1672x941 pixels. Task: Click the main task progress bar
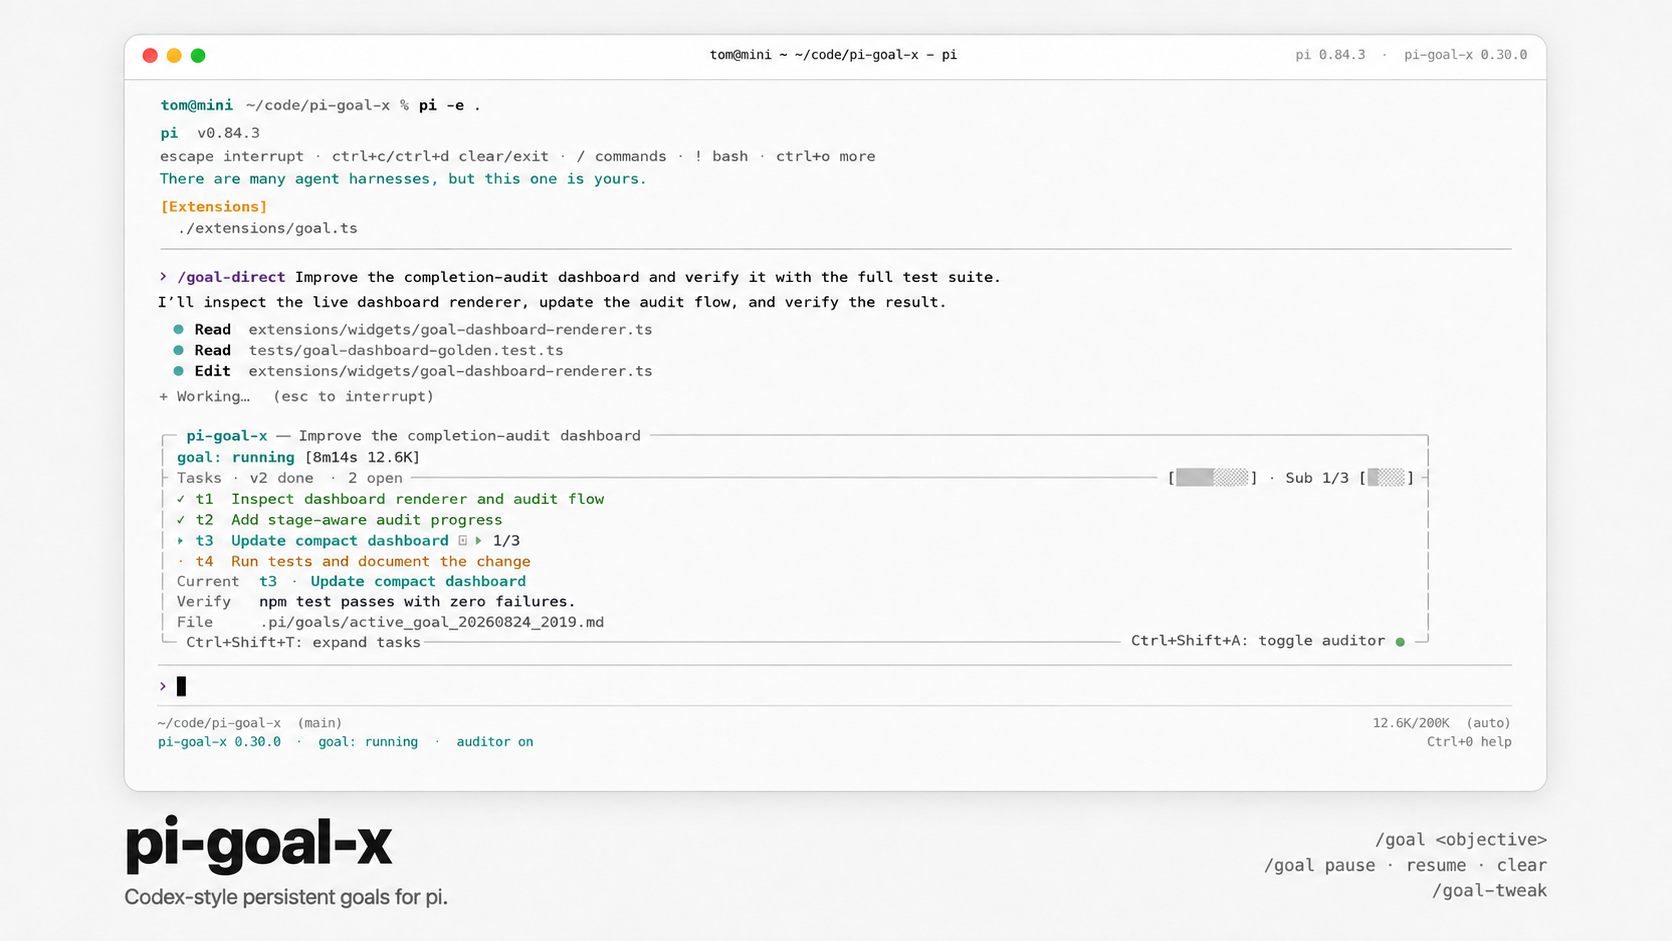coord(1212,478)
